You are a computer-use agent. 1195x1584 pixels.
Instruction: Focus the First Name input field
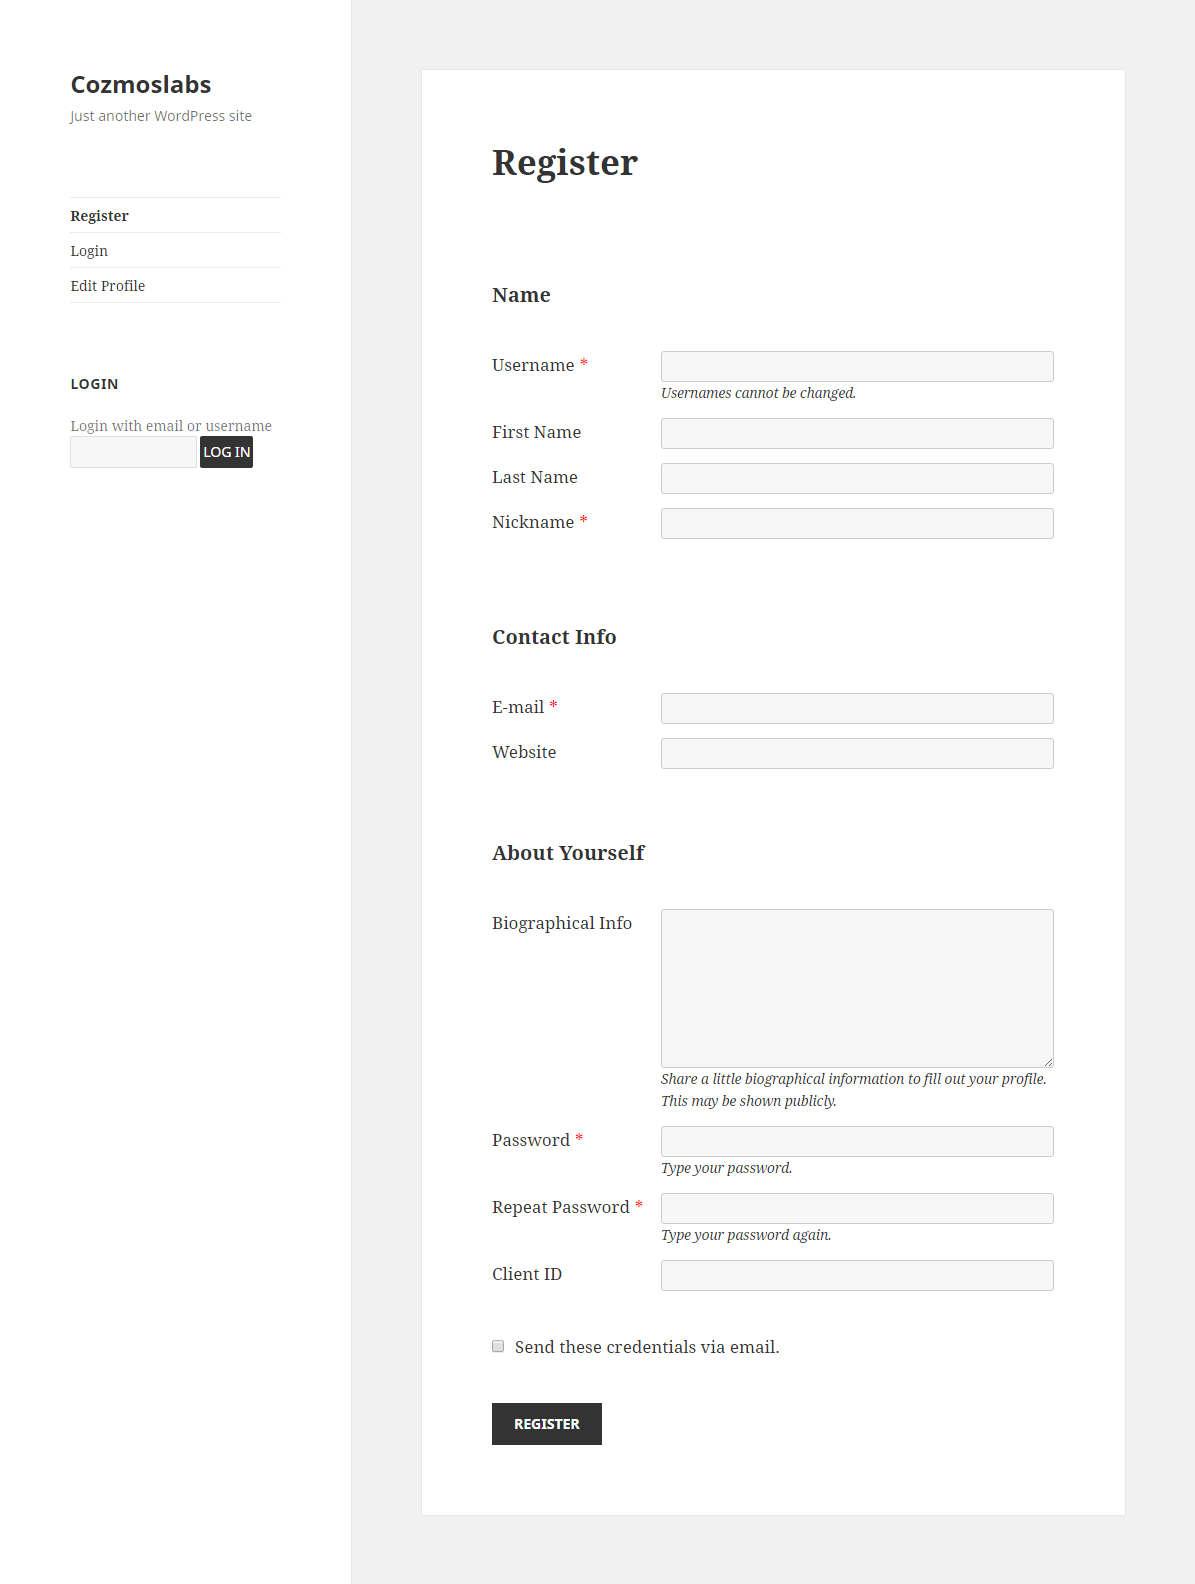pyautogui.click(x=857, y=433)
